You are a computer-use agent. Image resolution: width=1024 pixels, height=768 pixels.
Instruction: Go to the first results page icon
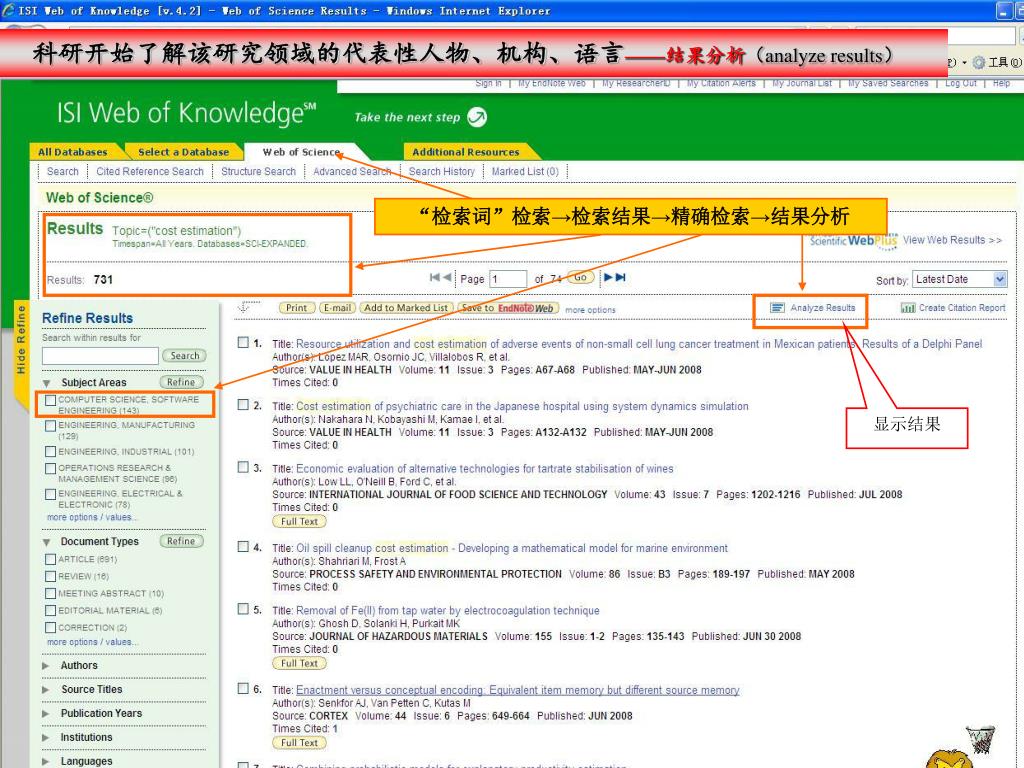coord(434,278)
